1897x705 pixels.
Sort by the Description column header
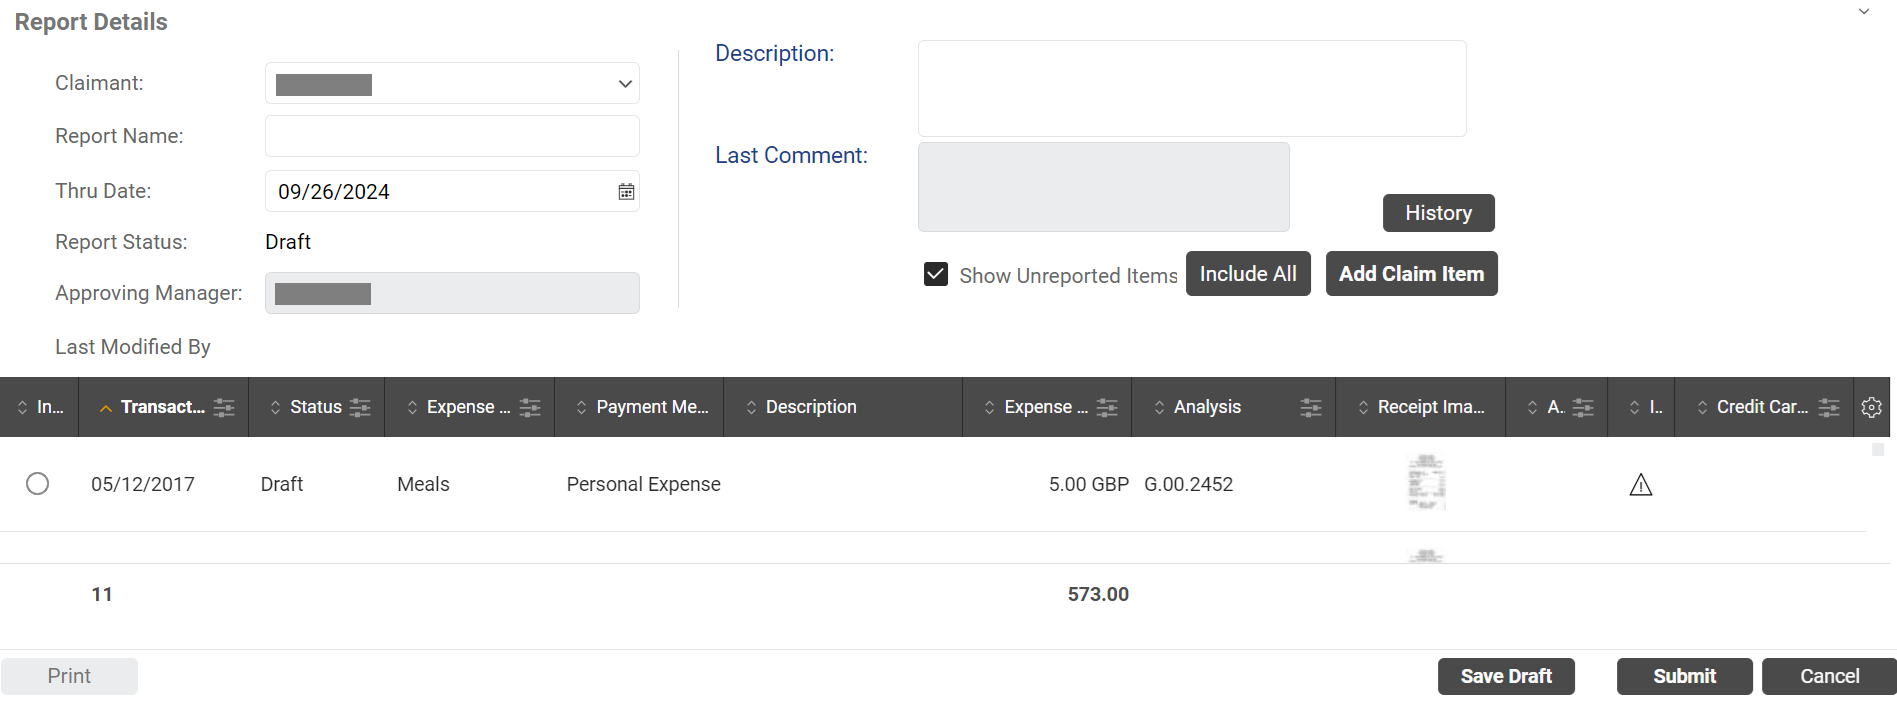[x=810, y=407]
